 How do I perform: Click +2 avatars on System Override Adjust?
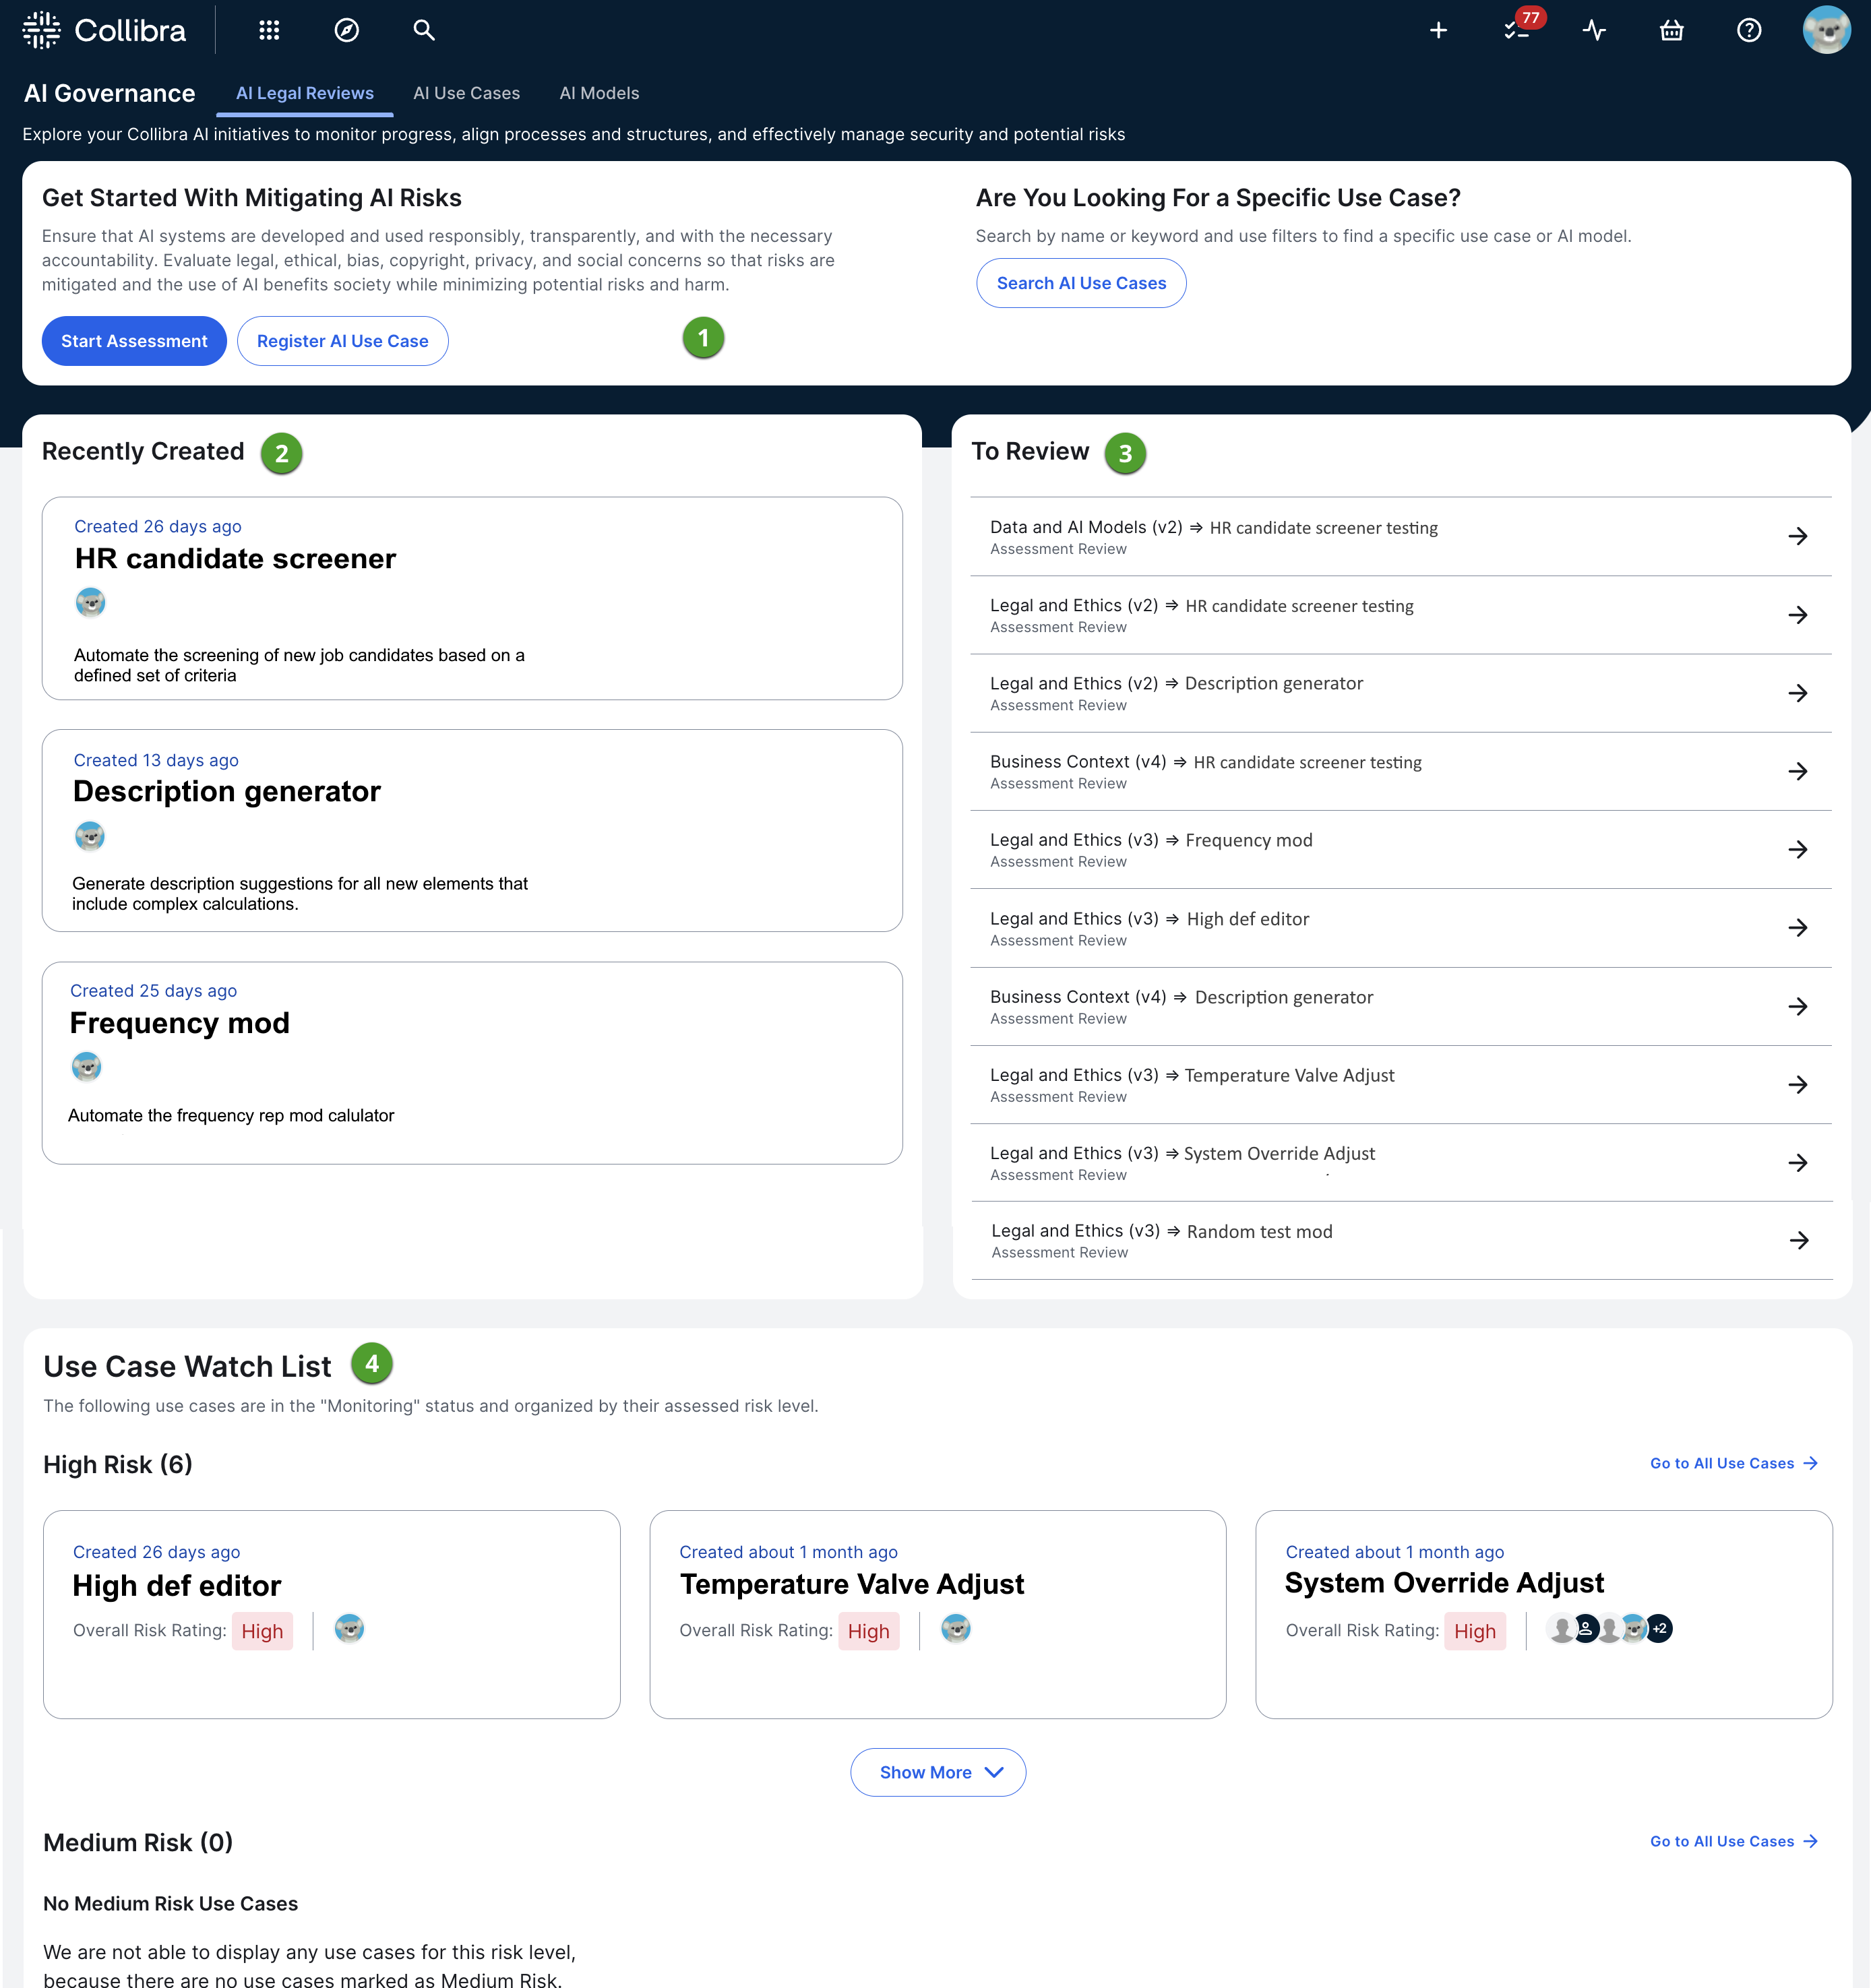tap(1660, 1629)
